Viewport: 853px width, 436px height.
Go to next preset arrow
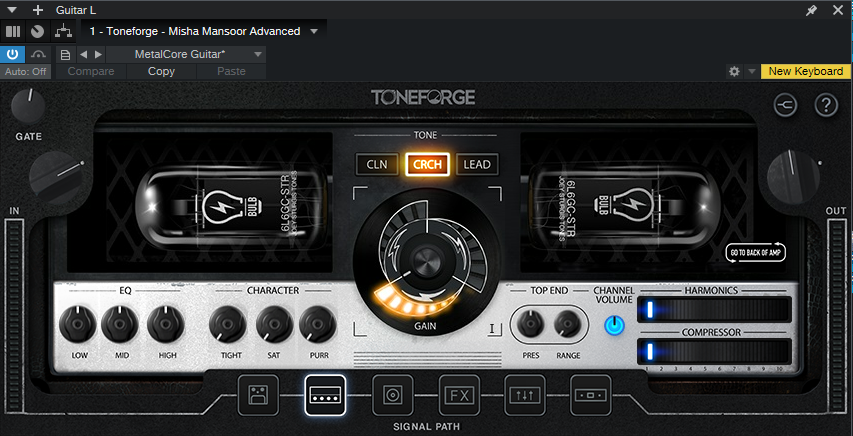coord(98,54)
